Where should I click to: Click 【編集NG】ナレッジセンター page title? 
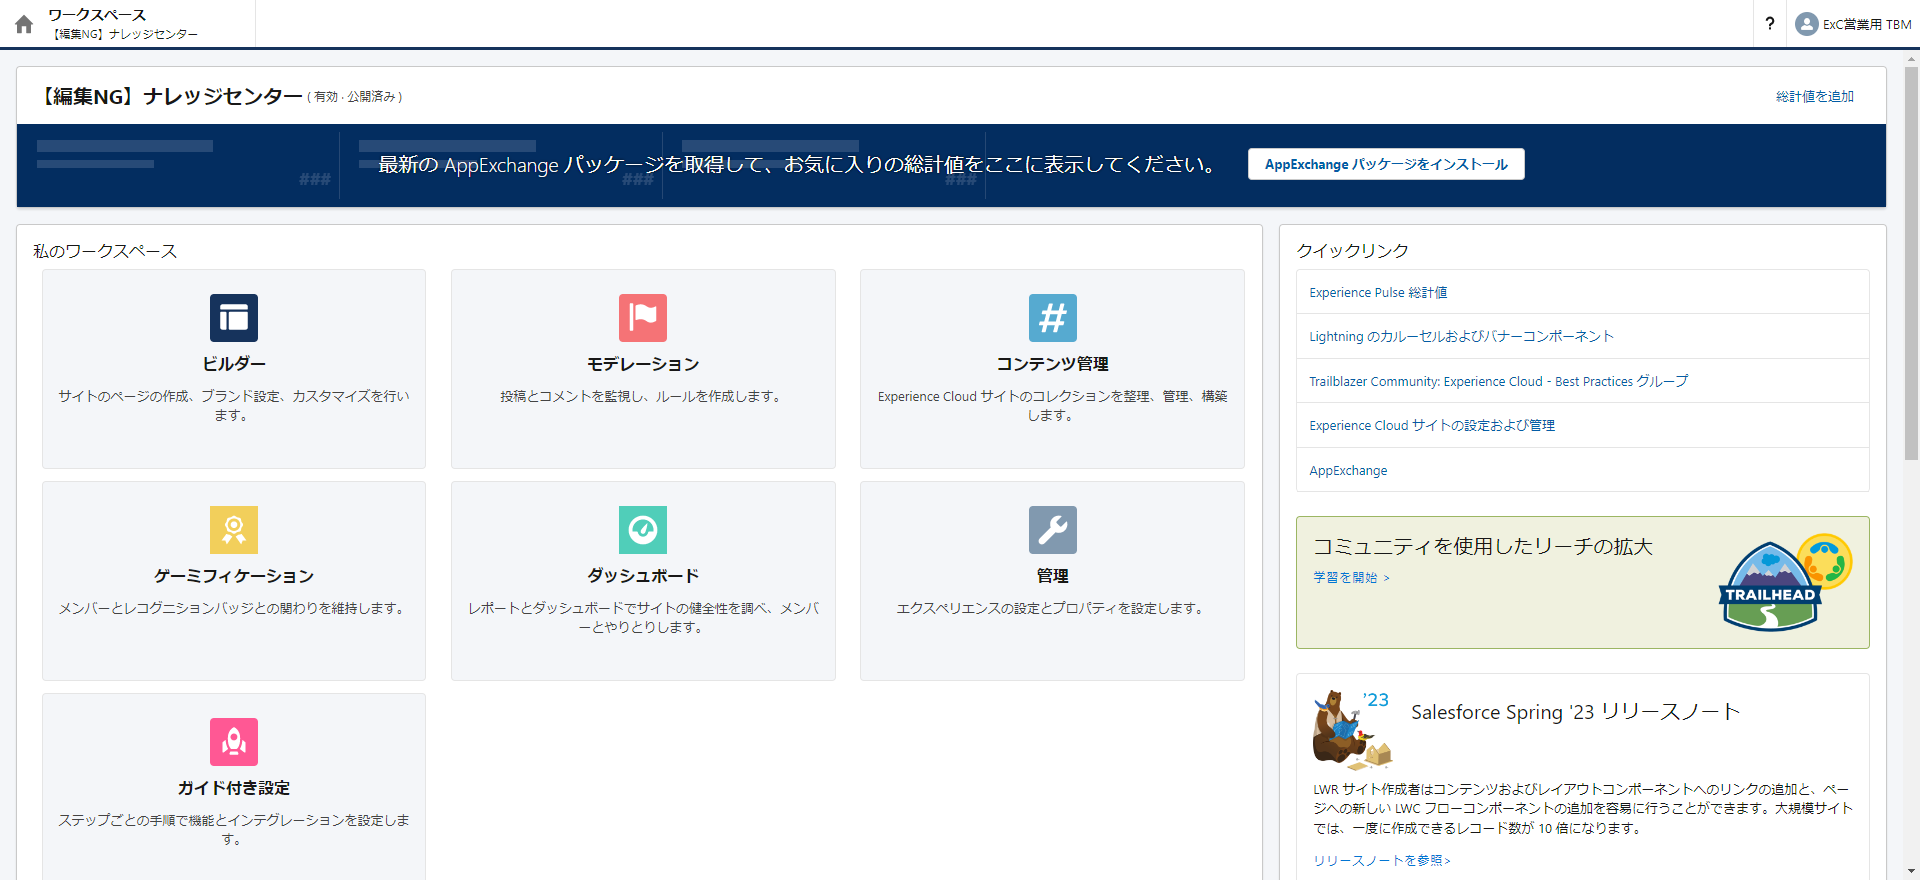point(169,96)
